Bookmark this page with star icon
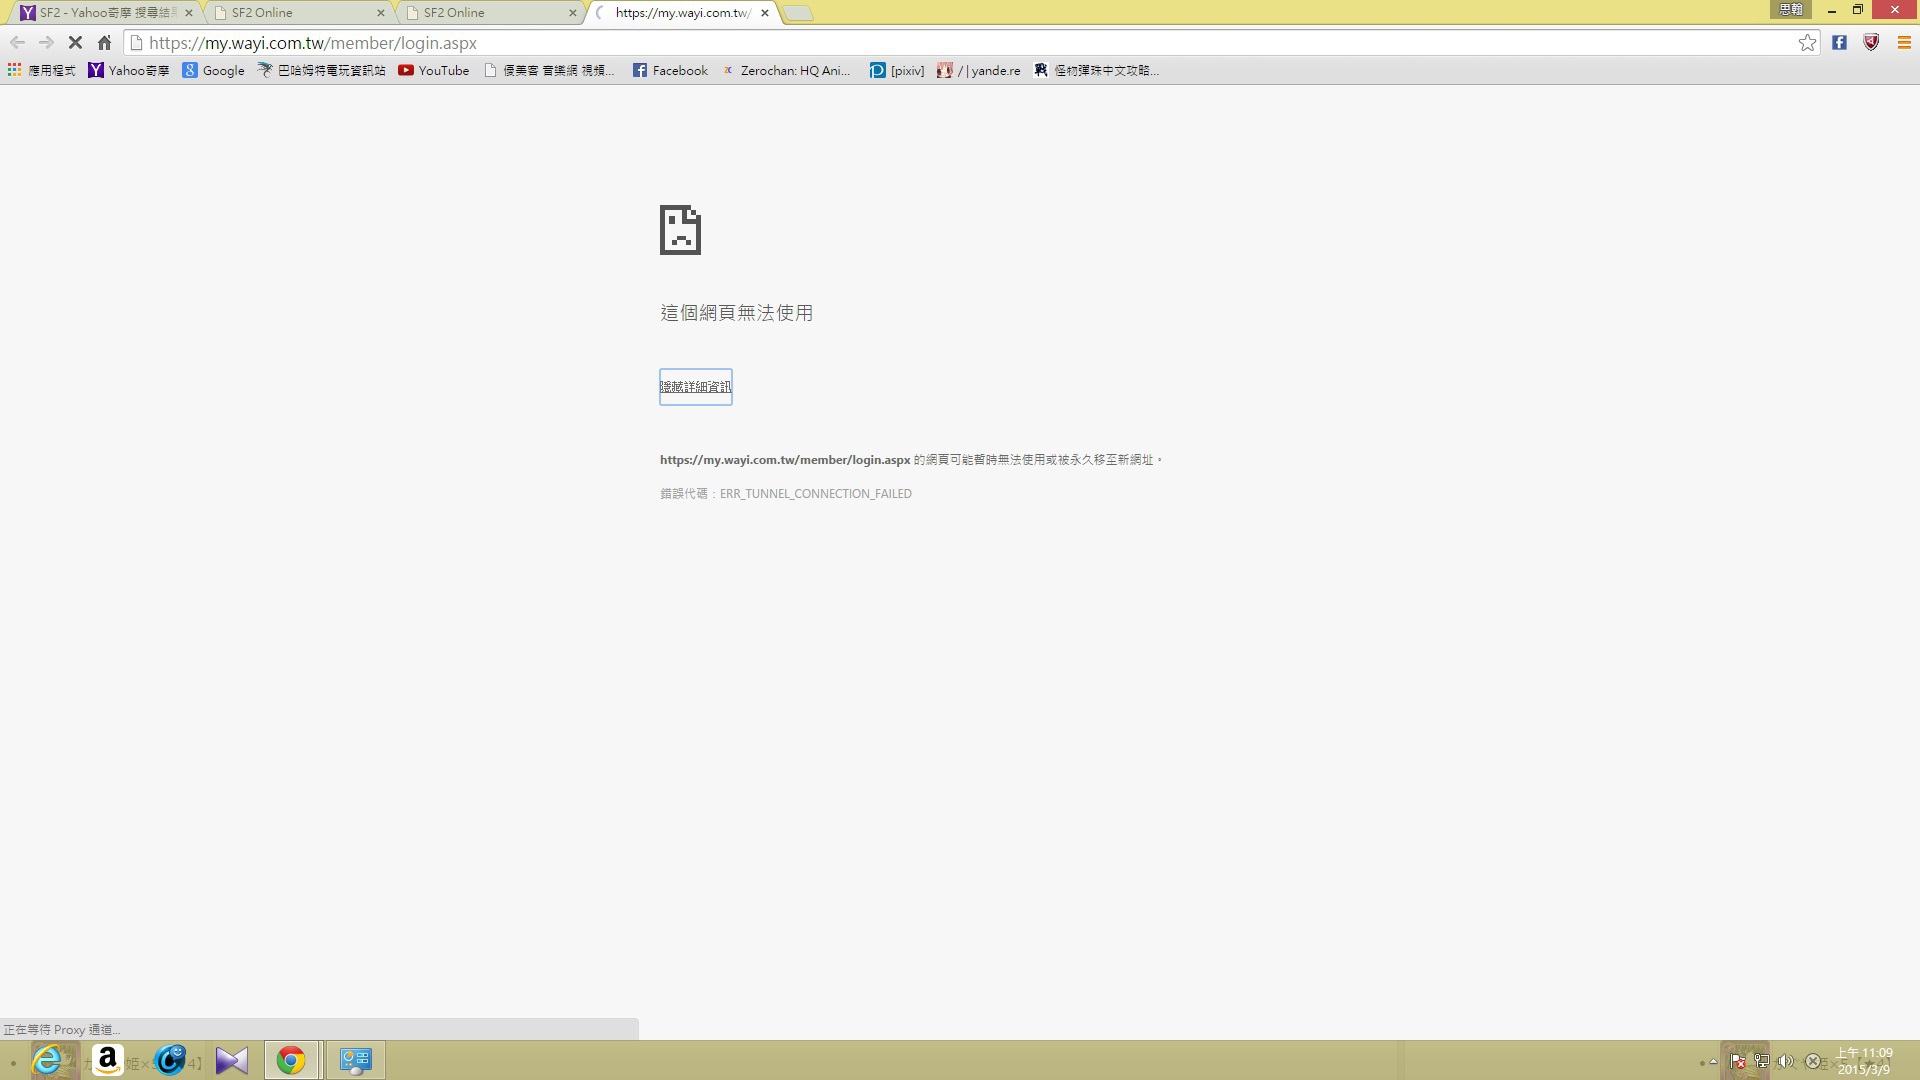Screen dimensions: 1920x1080 1807,43
